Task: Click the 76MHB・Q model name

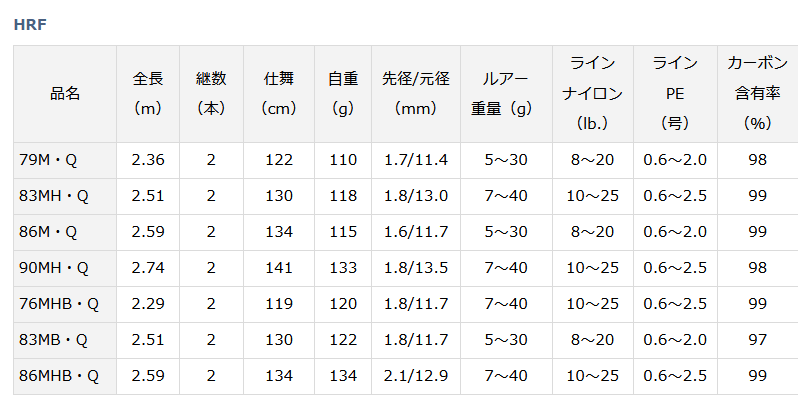Action: 65,304
